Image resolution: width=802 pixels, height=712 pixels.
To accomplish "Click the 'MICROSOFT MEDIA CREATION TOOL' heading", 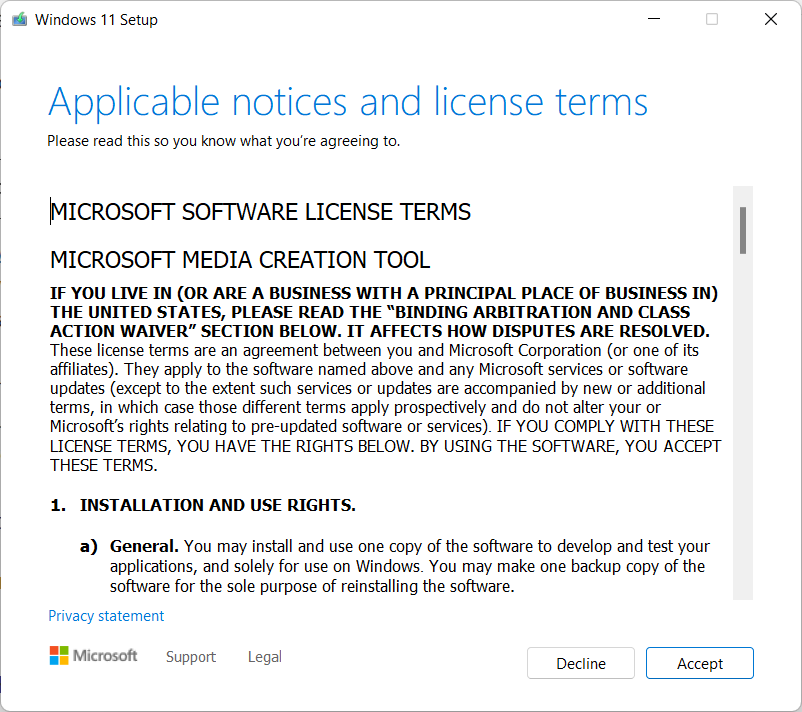I will (x=239, y=260).
